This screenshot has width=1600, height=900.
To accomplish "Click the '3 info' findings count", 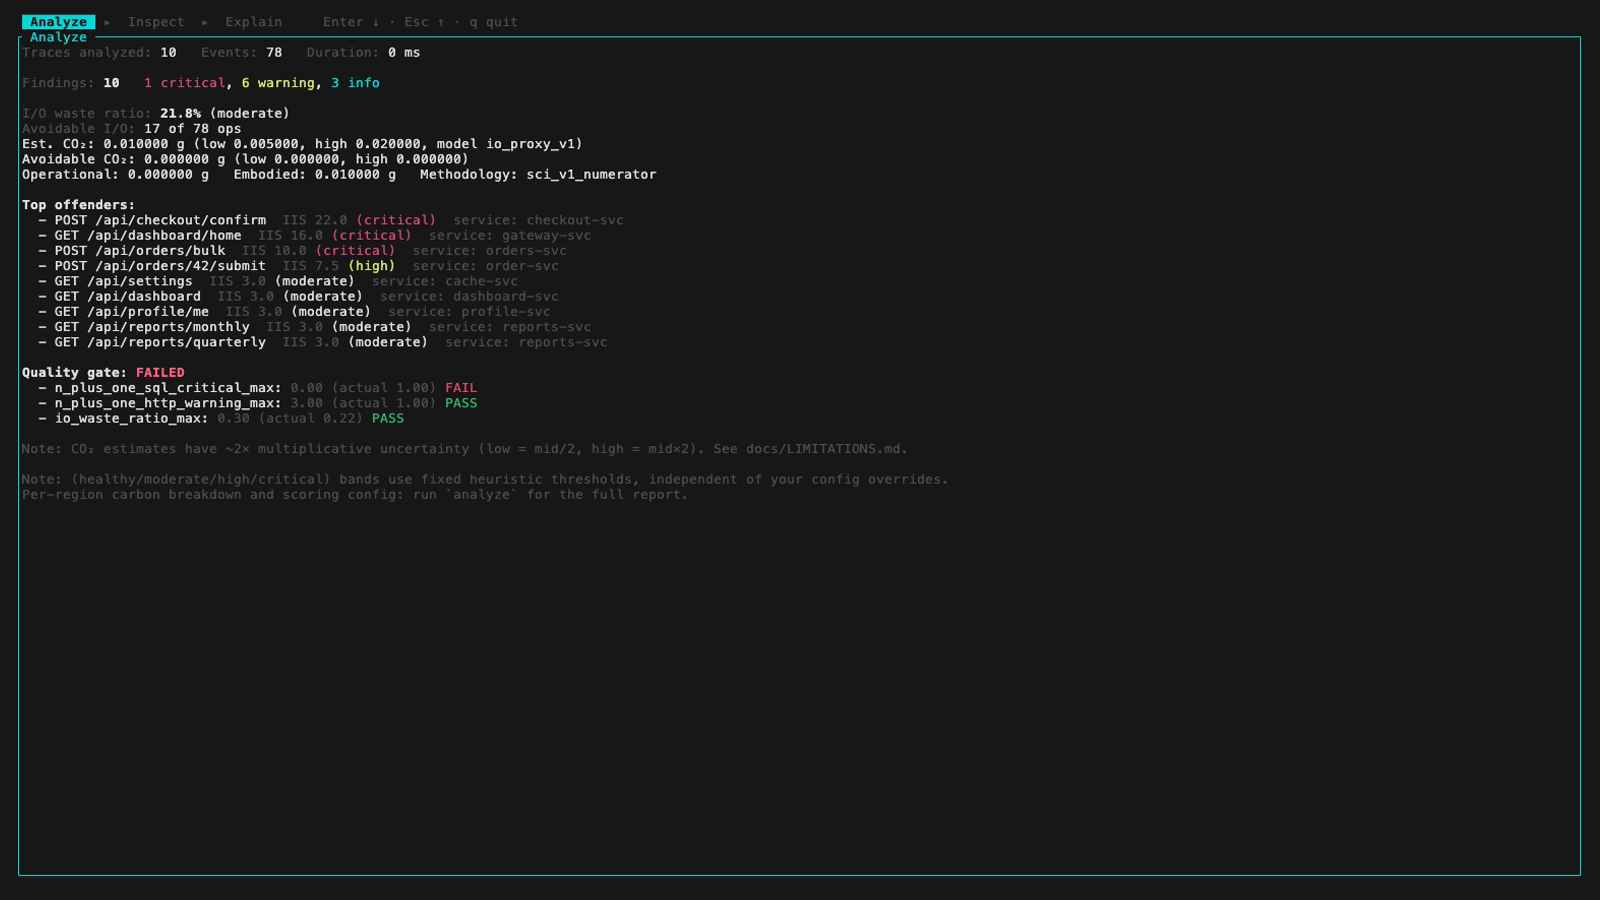I will click(x=356, y=83).
